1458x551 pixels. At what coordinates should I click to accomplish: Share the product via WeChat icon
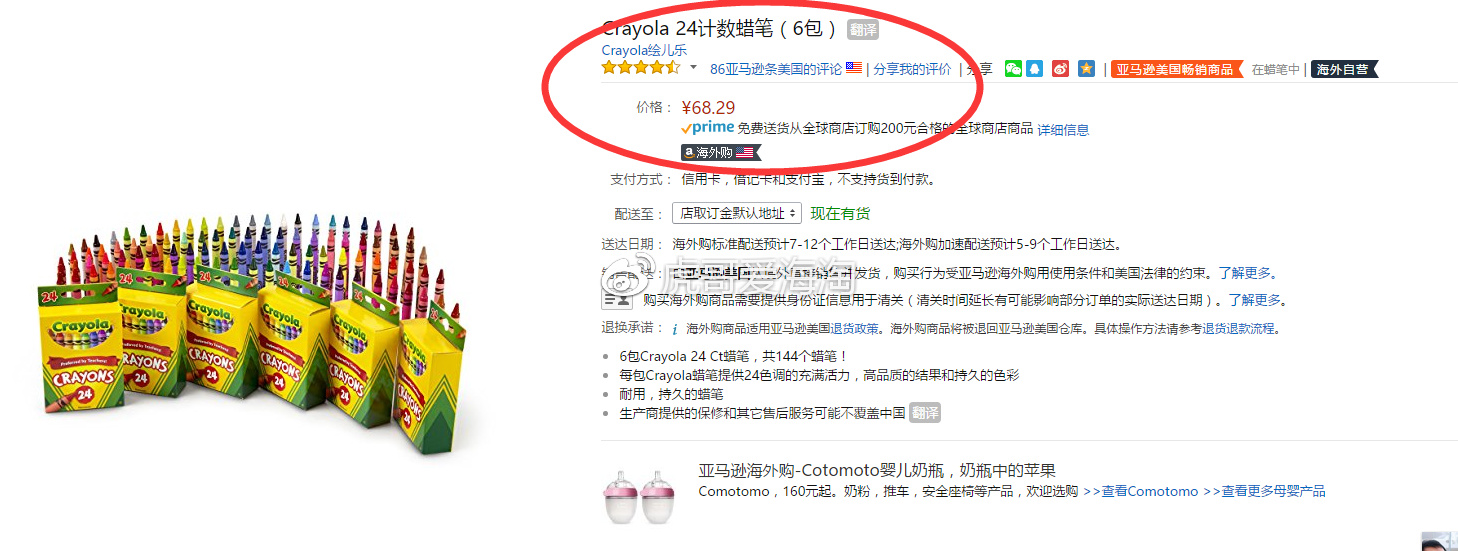pos(1014,68)
